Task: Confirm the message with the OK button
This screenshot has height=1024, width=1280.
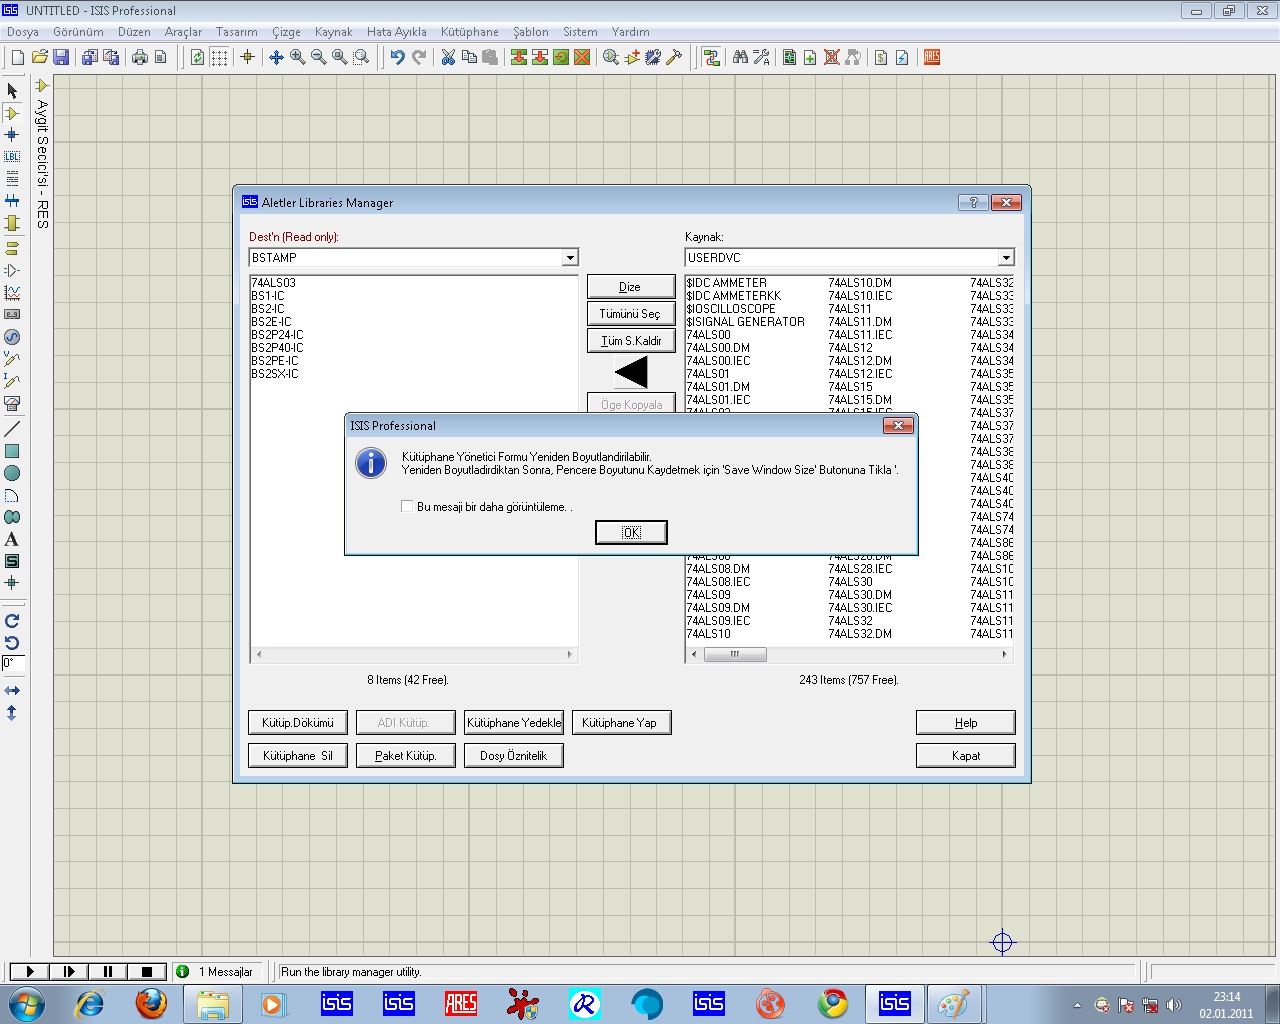Action: pos(631,532)
